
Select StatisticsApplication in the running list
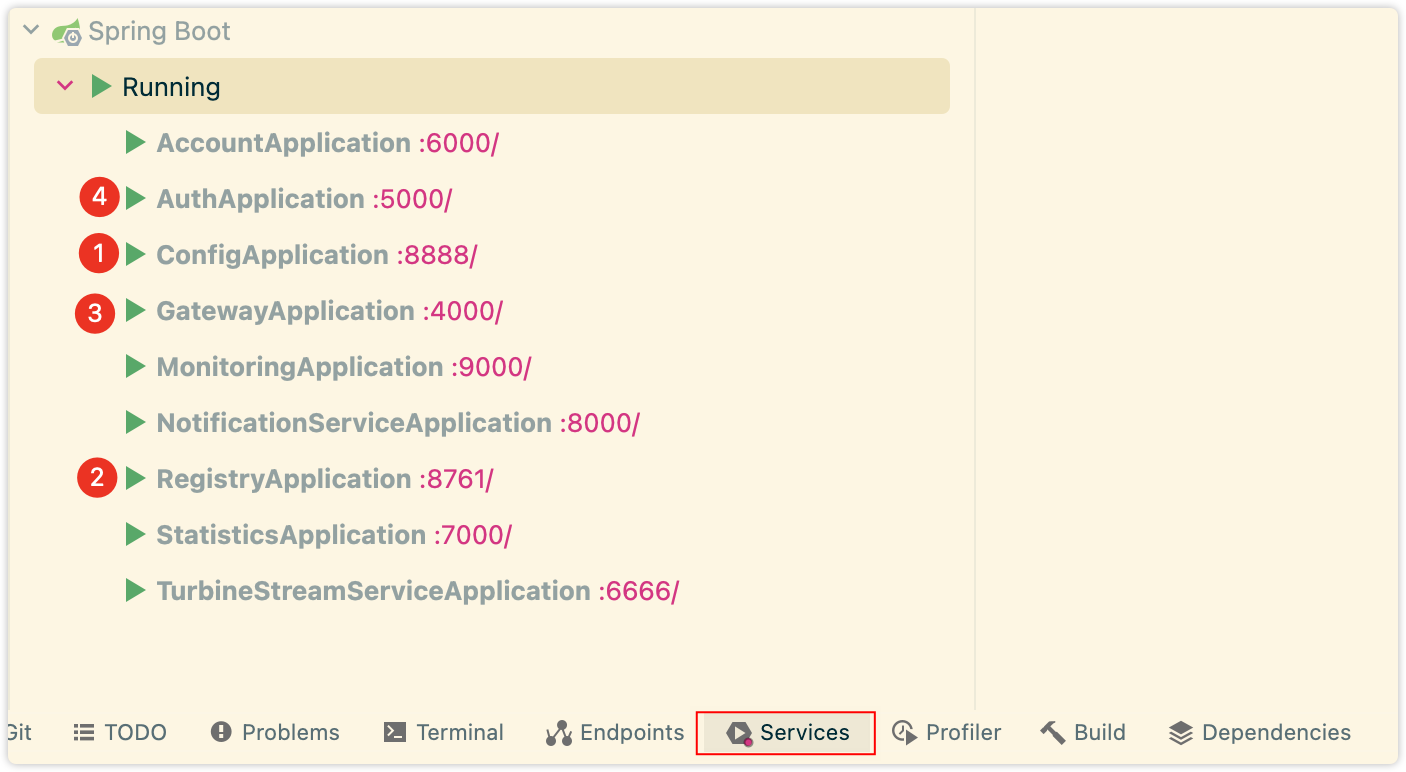coord(291,535)
